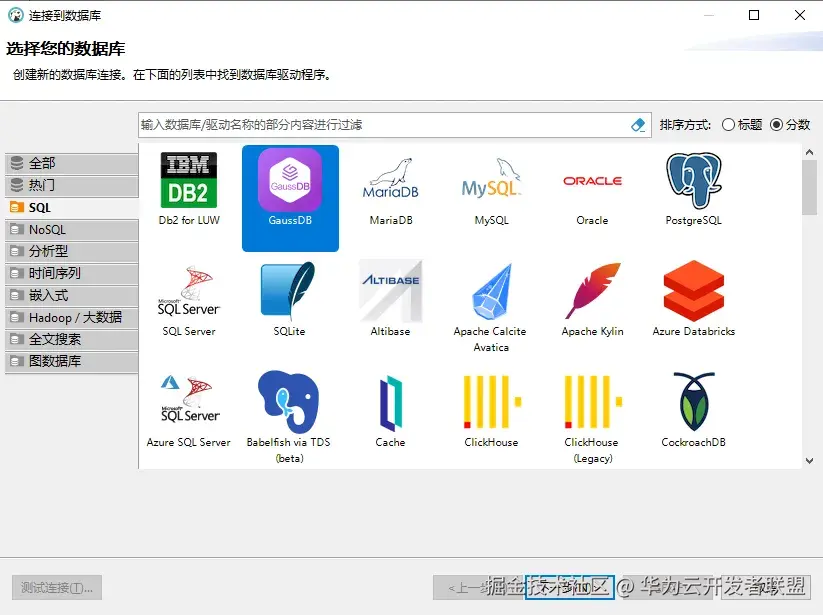This screenshot has width=823, height=615.
Task: Select the ClickHouse (Legacy) icon
Action: click(x=593, y=402)
